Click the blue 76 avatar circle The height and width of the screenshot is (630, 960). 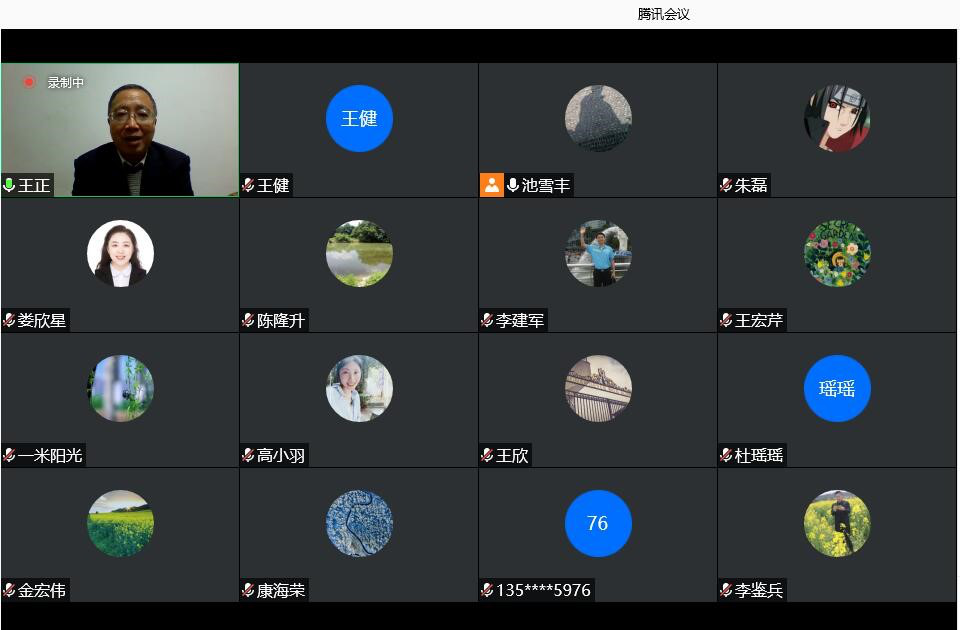[598, 523]
